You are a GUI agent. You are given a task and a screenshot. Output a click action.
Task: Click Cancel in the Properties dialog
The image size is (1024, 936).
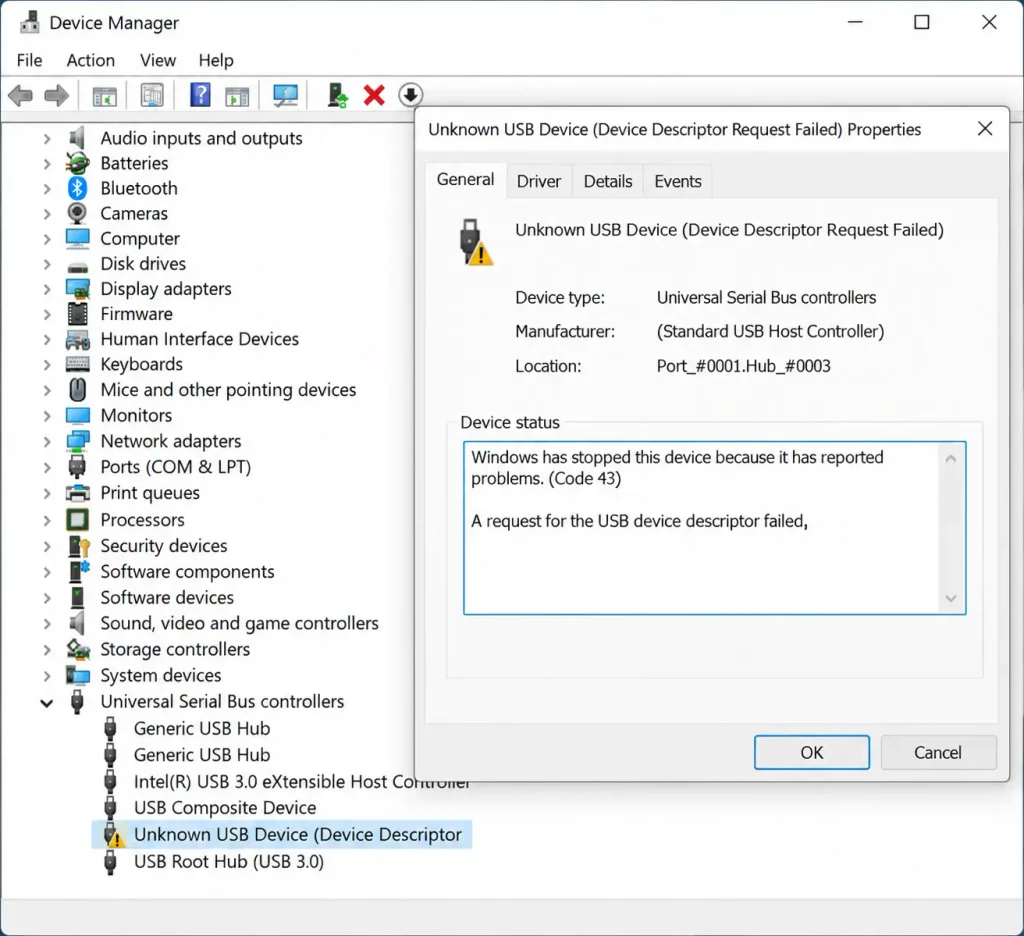tap(938, 752)
